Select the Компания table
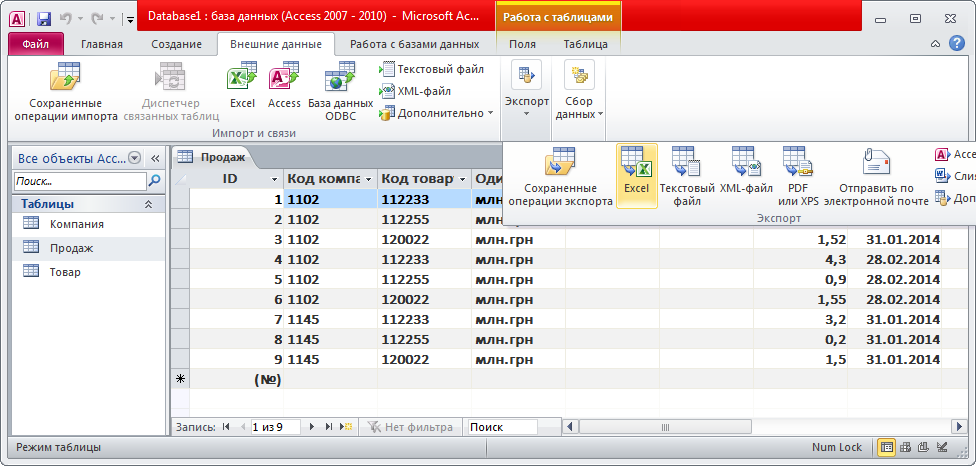The height and width of the screenshot is (466, 976). 88,224
